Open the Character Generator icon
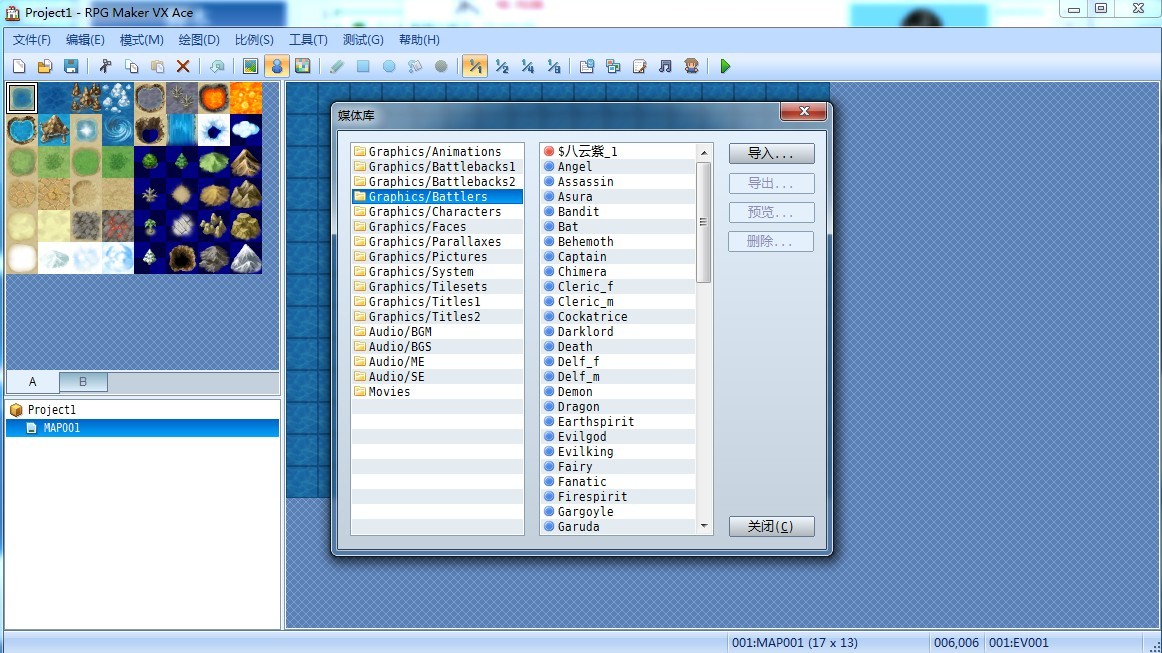 tap(691, 67)
